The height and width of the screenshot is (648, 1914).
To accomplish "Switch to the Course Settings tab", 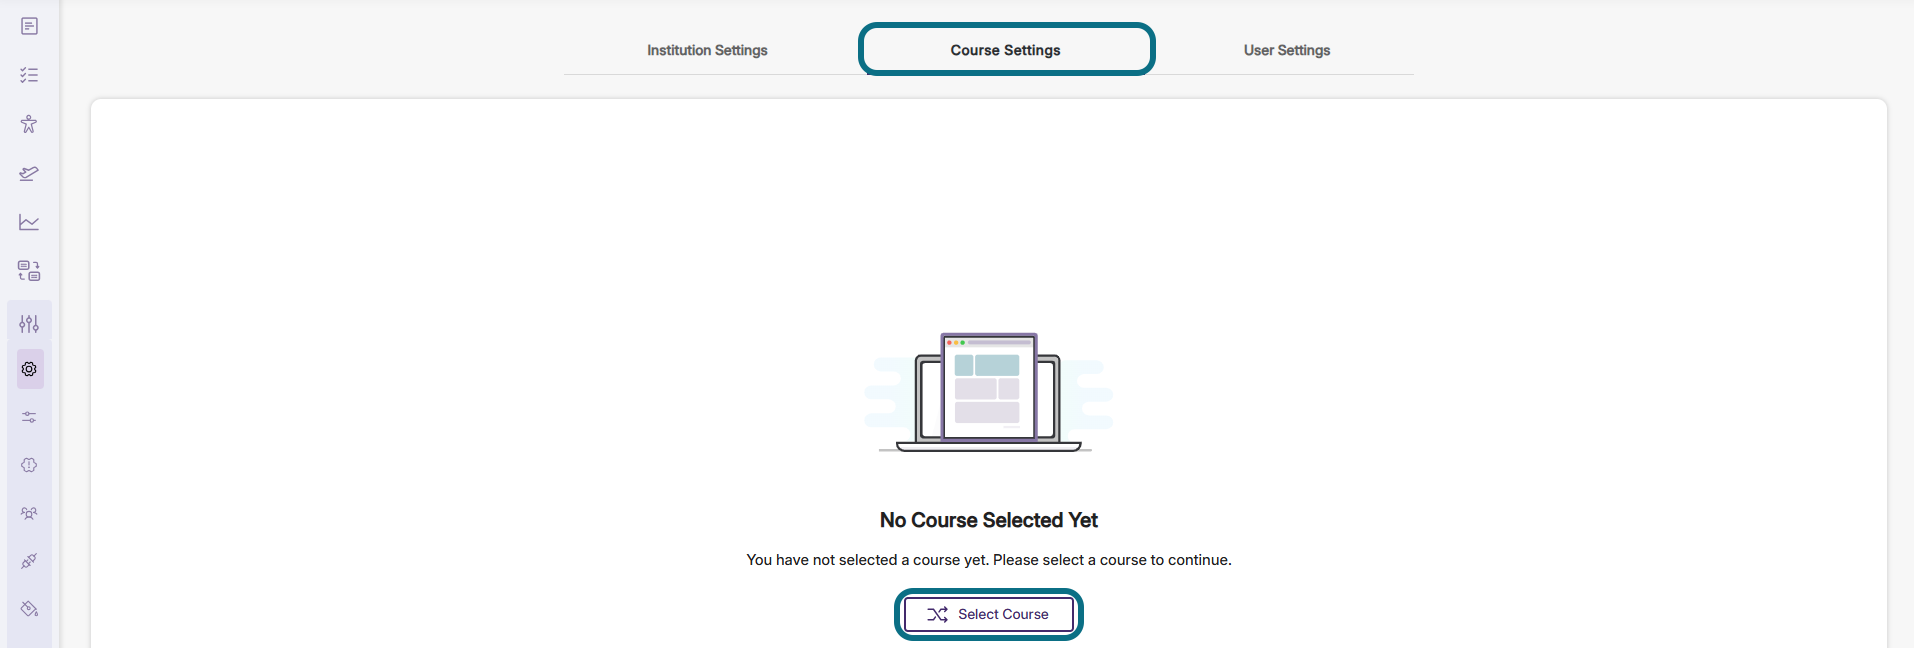I will [1006, 50].
